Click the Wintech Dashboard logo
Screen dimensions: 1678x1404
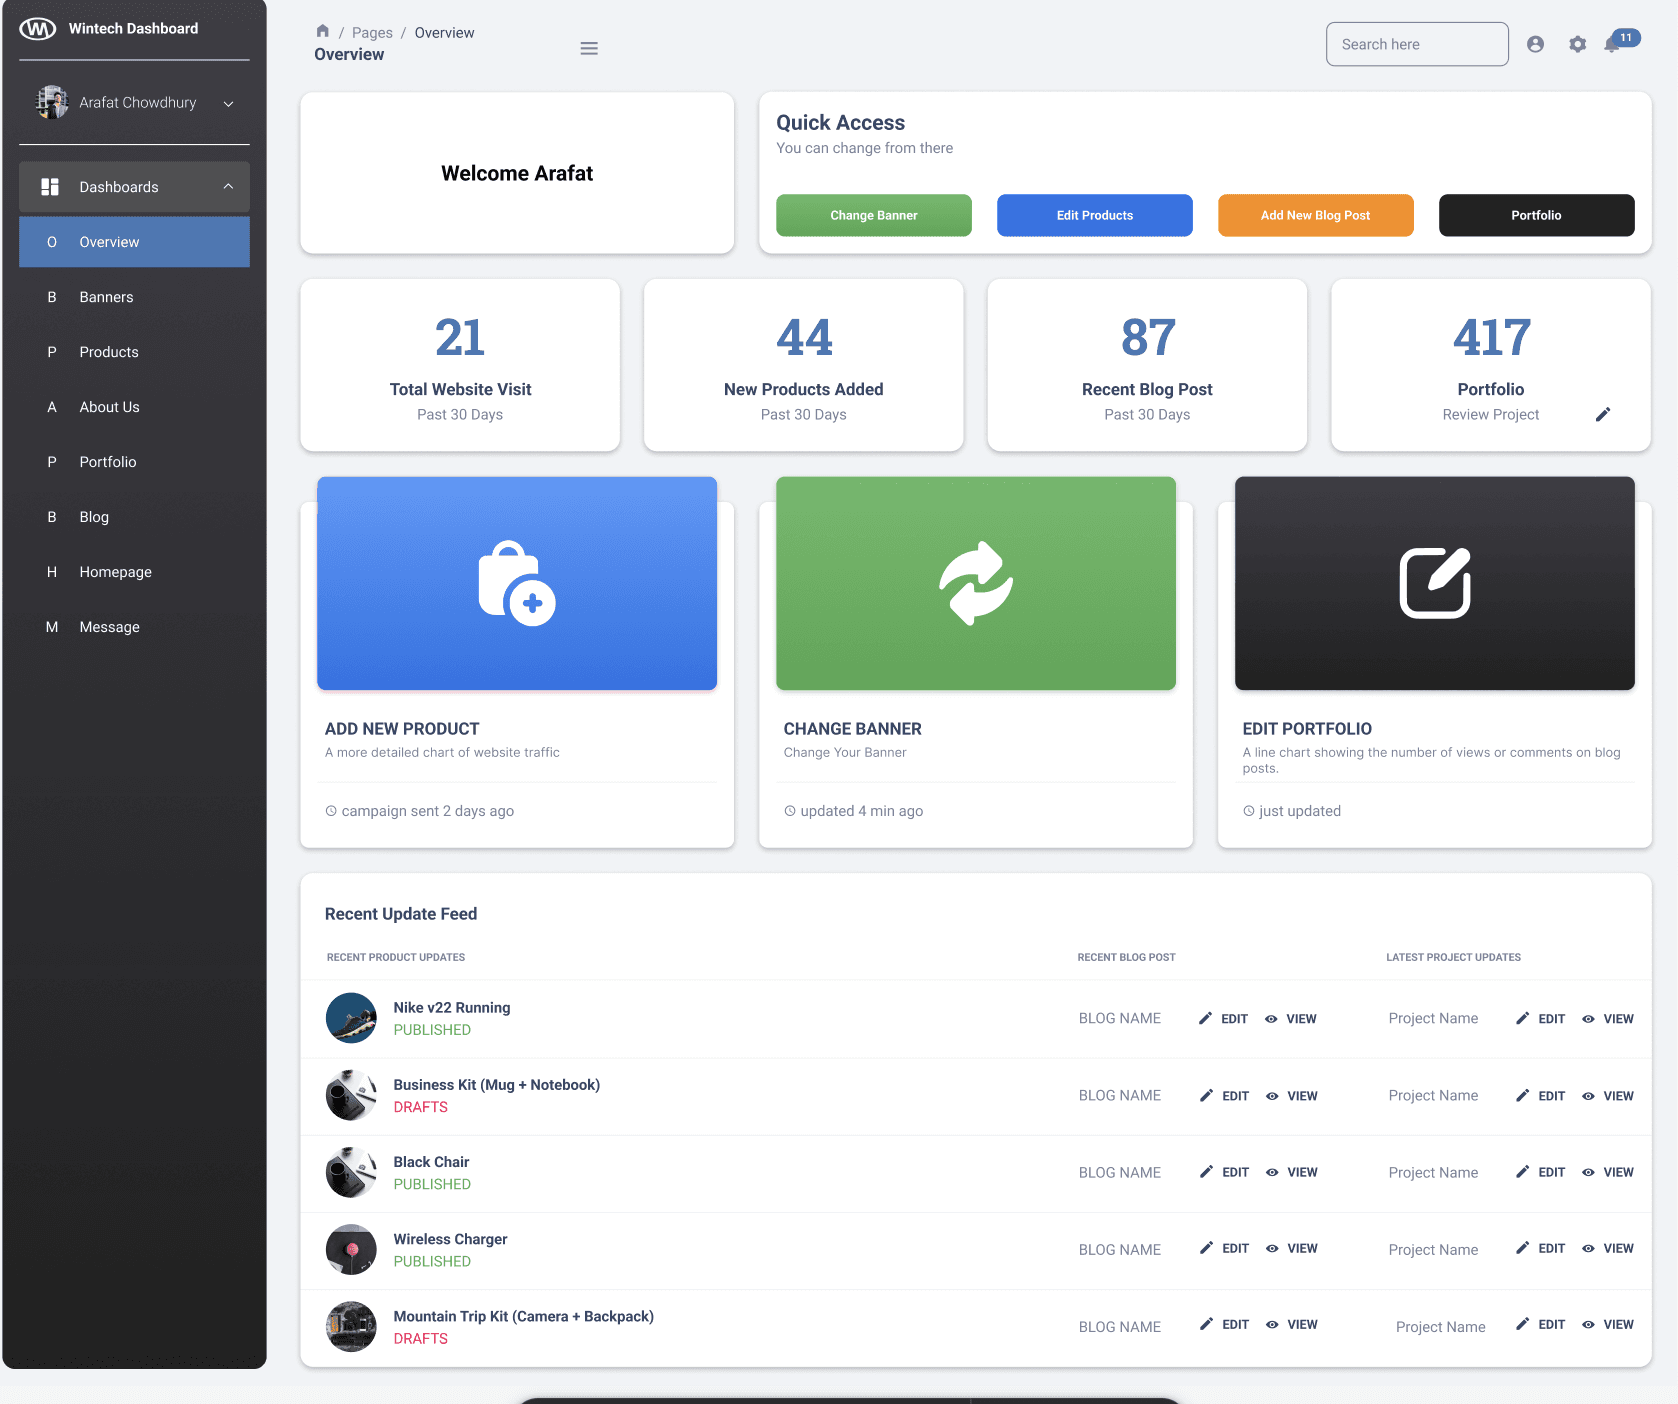[38, 29]
